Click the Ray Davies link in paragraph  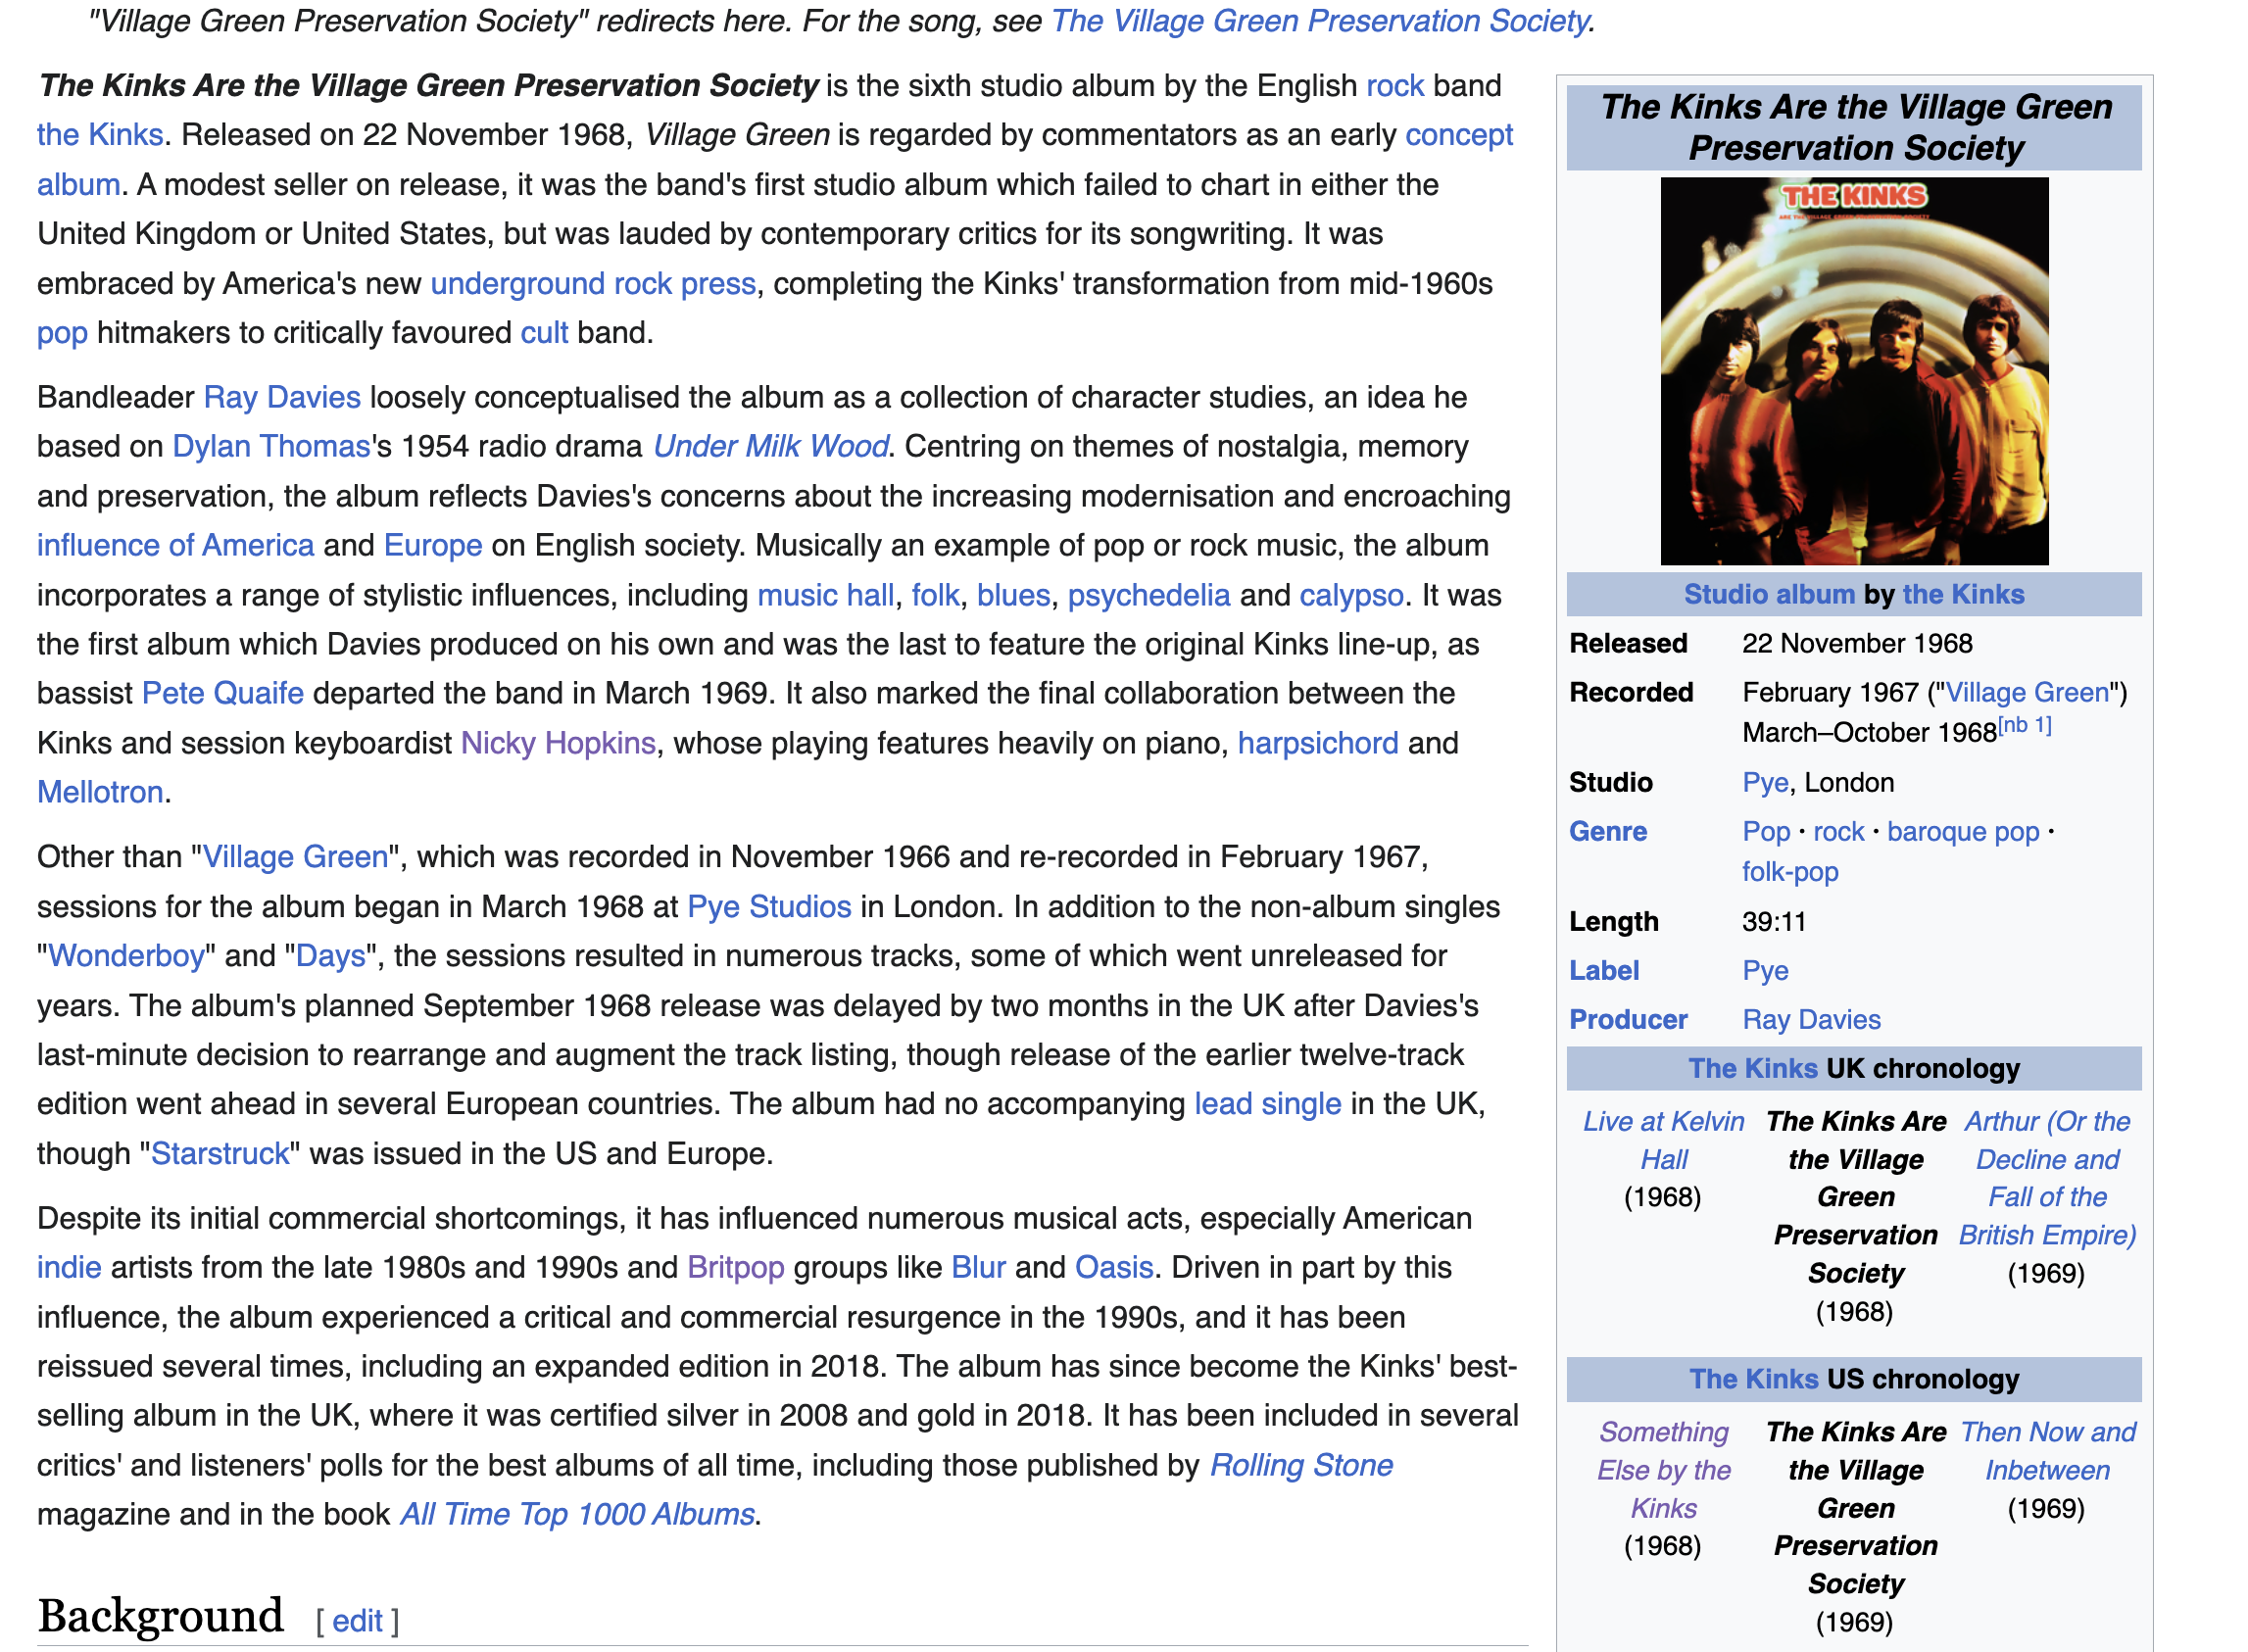pyautogui.click(x=281, y=397)
